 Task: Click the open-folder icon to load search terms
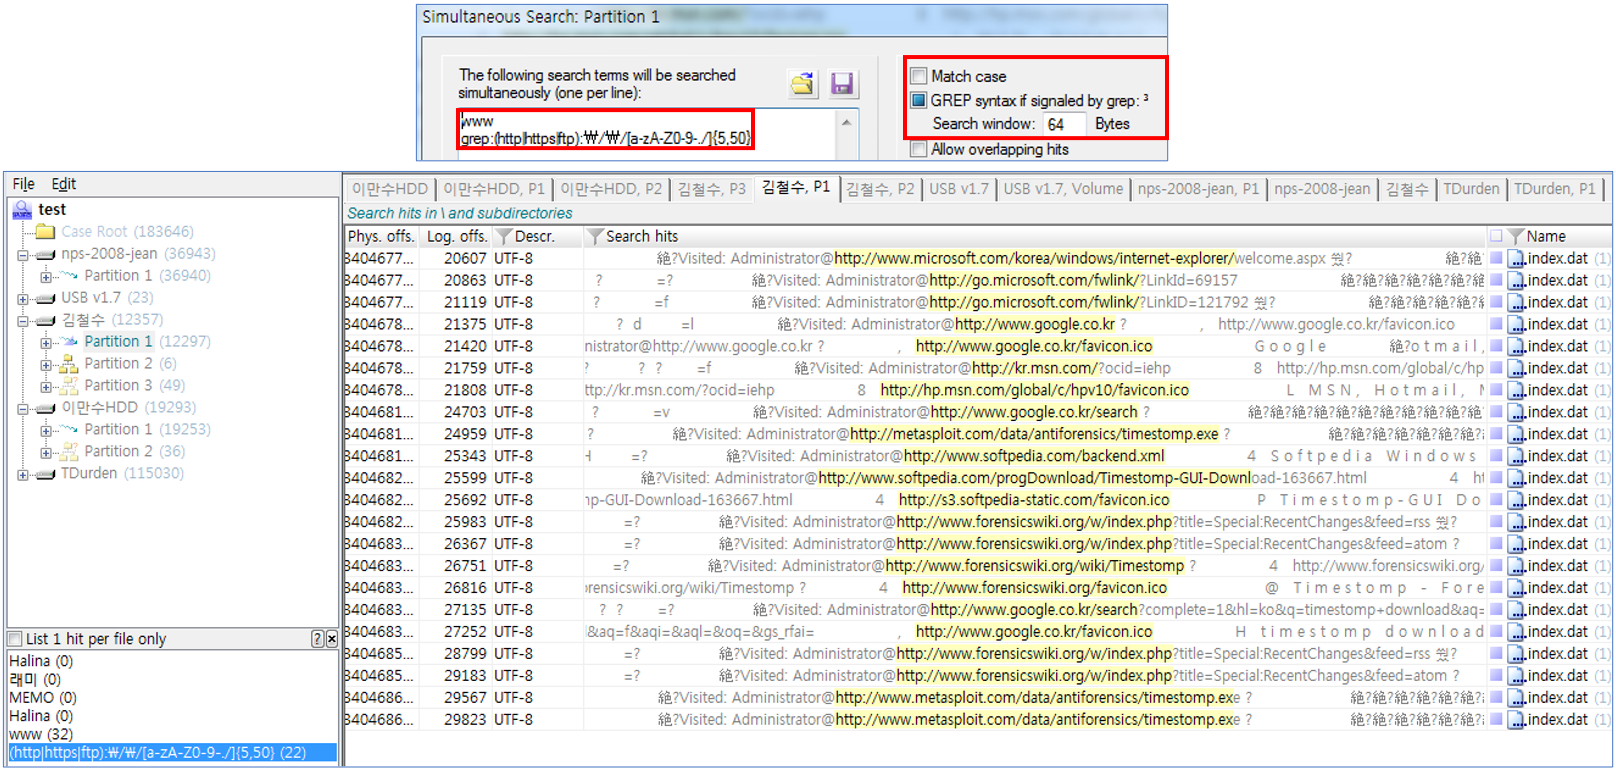(803, 84)
